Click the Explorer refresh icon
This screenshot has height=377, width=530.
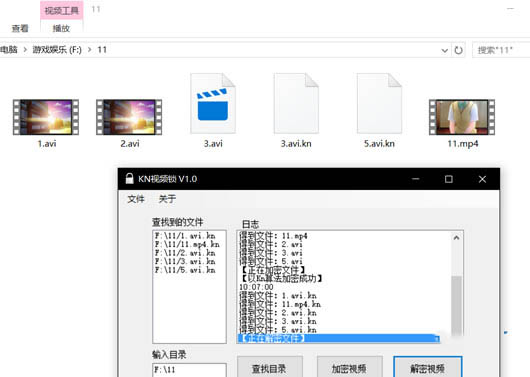[x=458, y=50]
